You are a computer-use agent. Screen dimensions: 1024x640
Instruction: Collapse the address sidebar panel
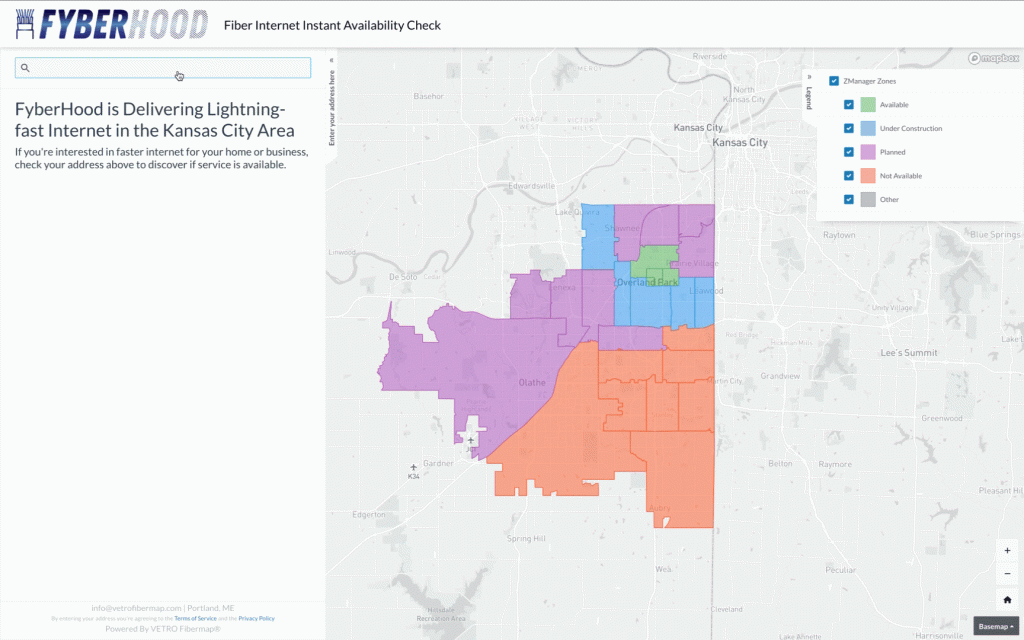click(332, 60)
